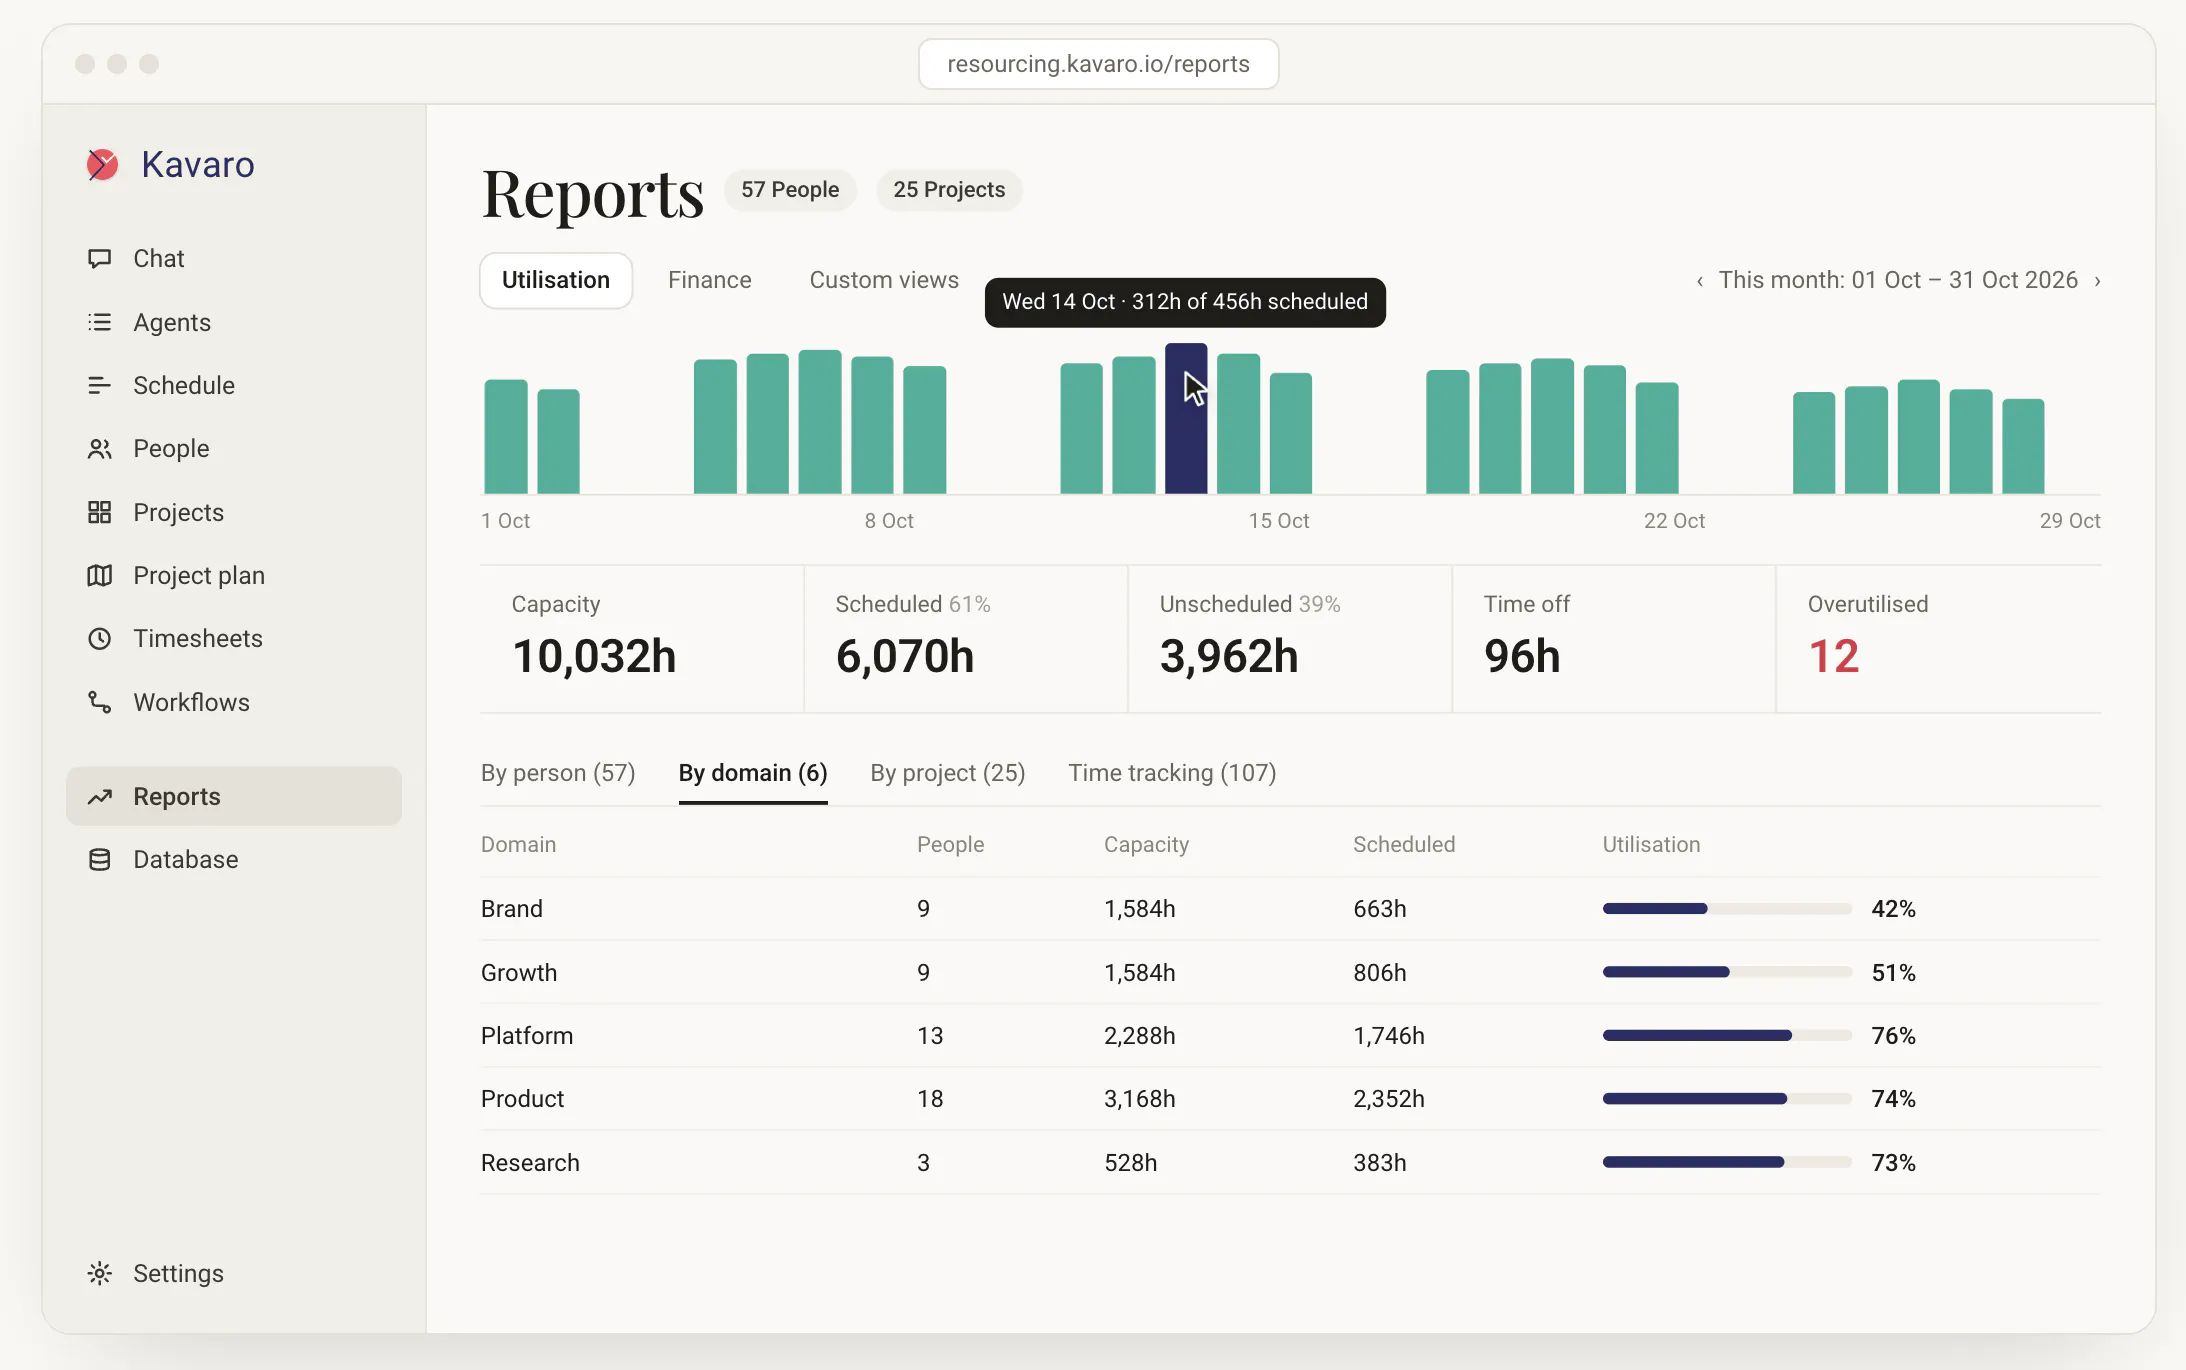Open the Time tracking (107) tab
2186x1370 pixels.
pyautogui.click(x=1172, y=773)
